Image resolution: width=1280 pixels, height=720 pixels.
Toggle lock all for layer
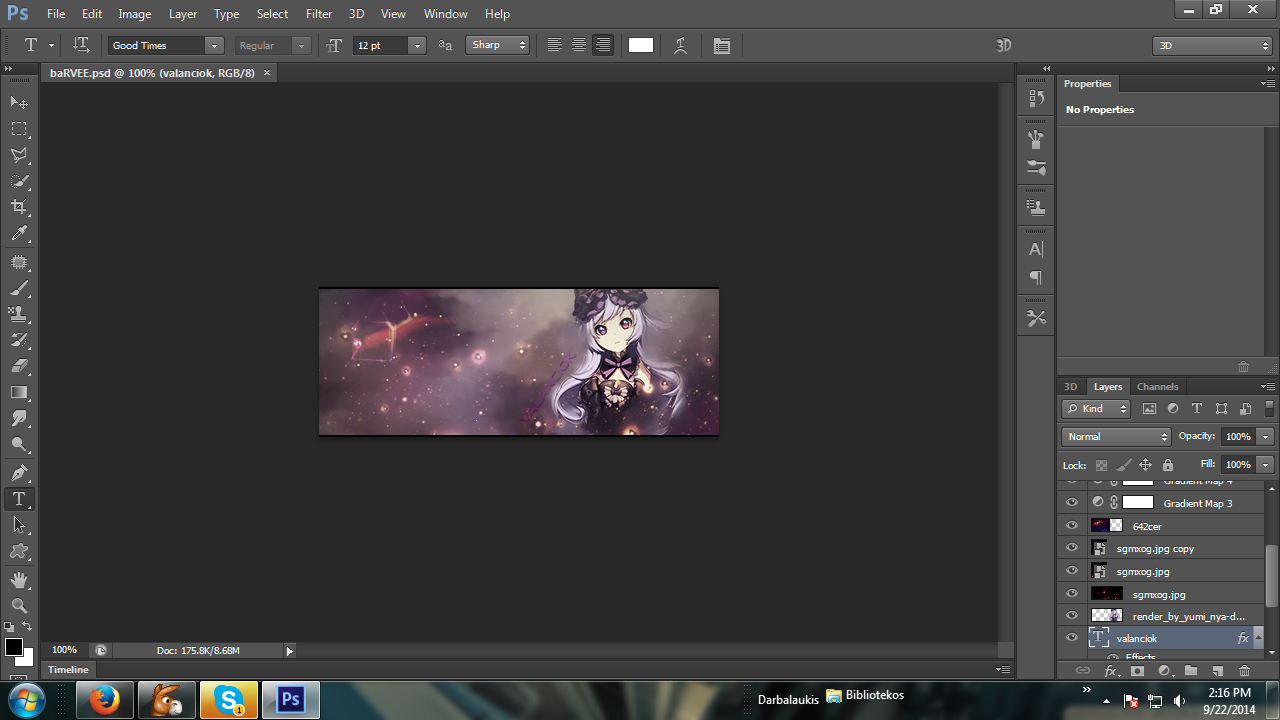pos(1167,465)
